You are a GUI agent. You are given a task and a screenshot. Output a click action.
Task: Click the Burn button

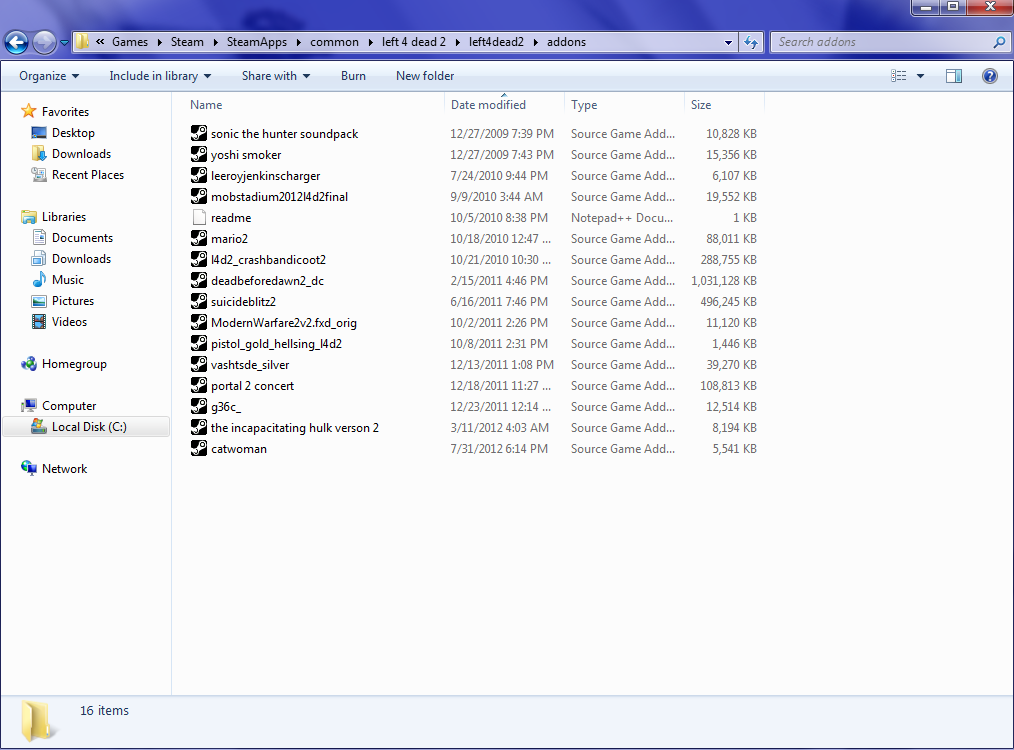353,76
